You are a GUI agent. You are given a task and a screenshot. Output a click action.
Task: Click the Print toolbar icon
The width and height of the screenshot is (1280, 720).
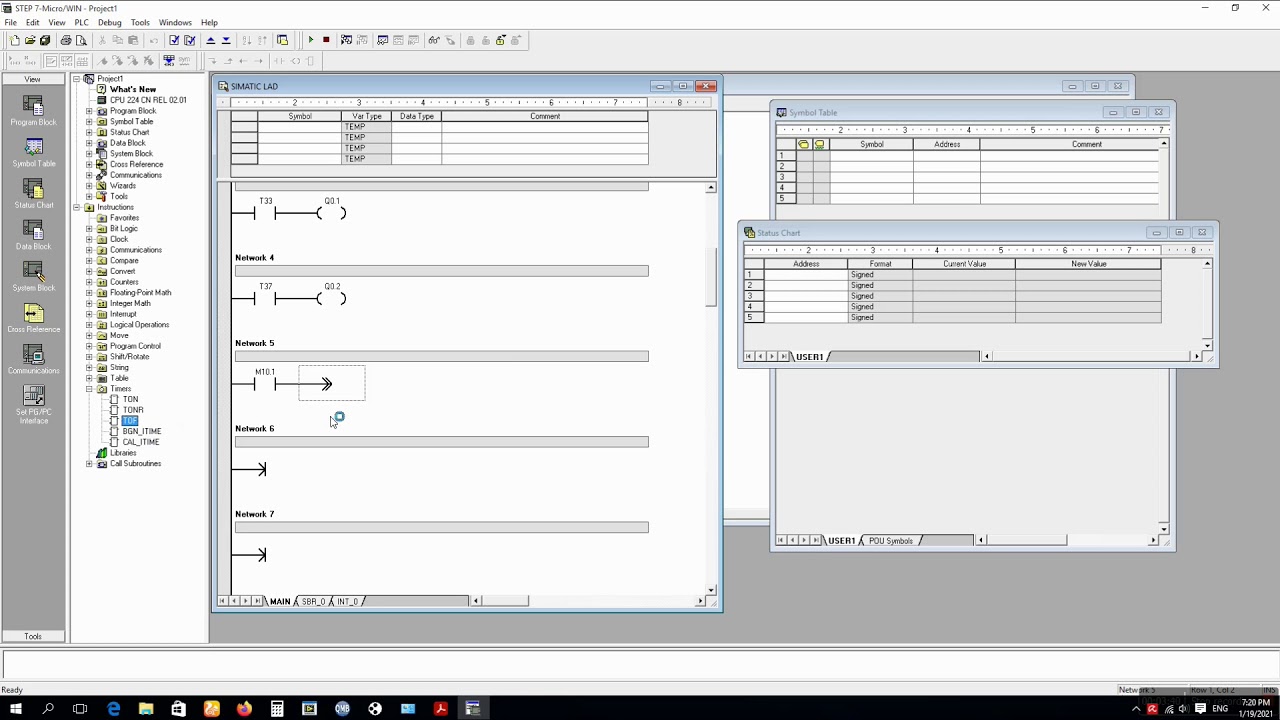[66, 40]
